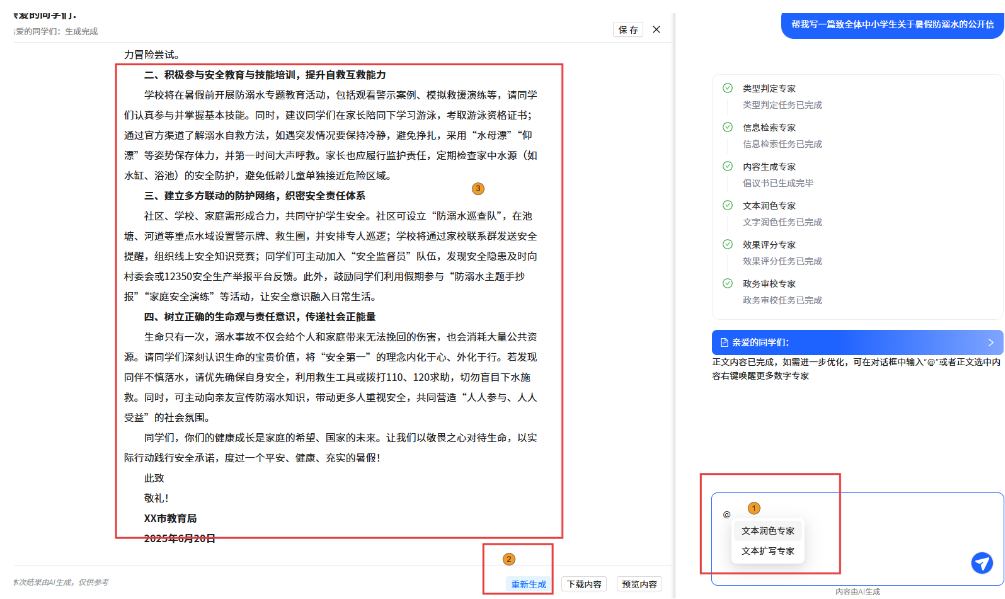The image size is (1005, 599).
Task: Click the blue send arrow icon
Action: (x=982, y=563)
